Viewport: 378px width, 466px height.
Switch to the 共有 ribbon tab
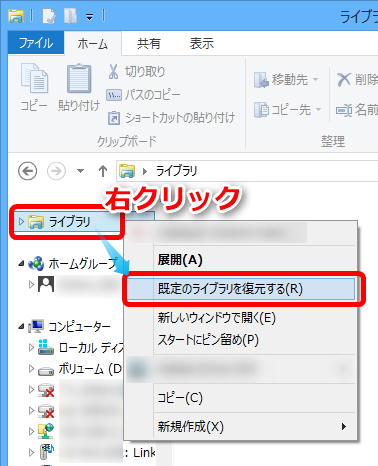tap(149, 44)
